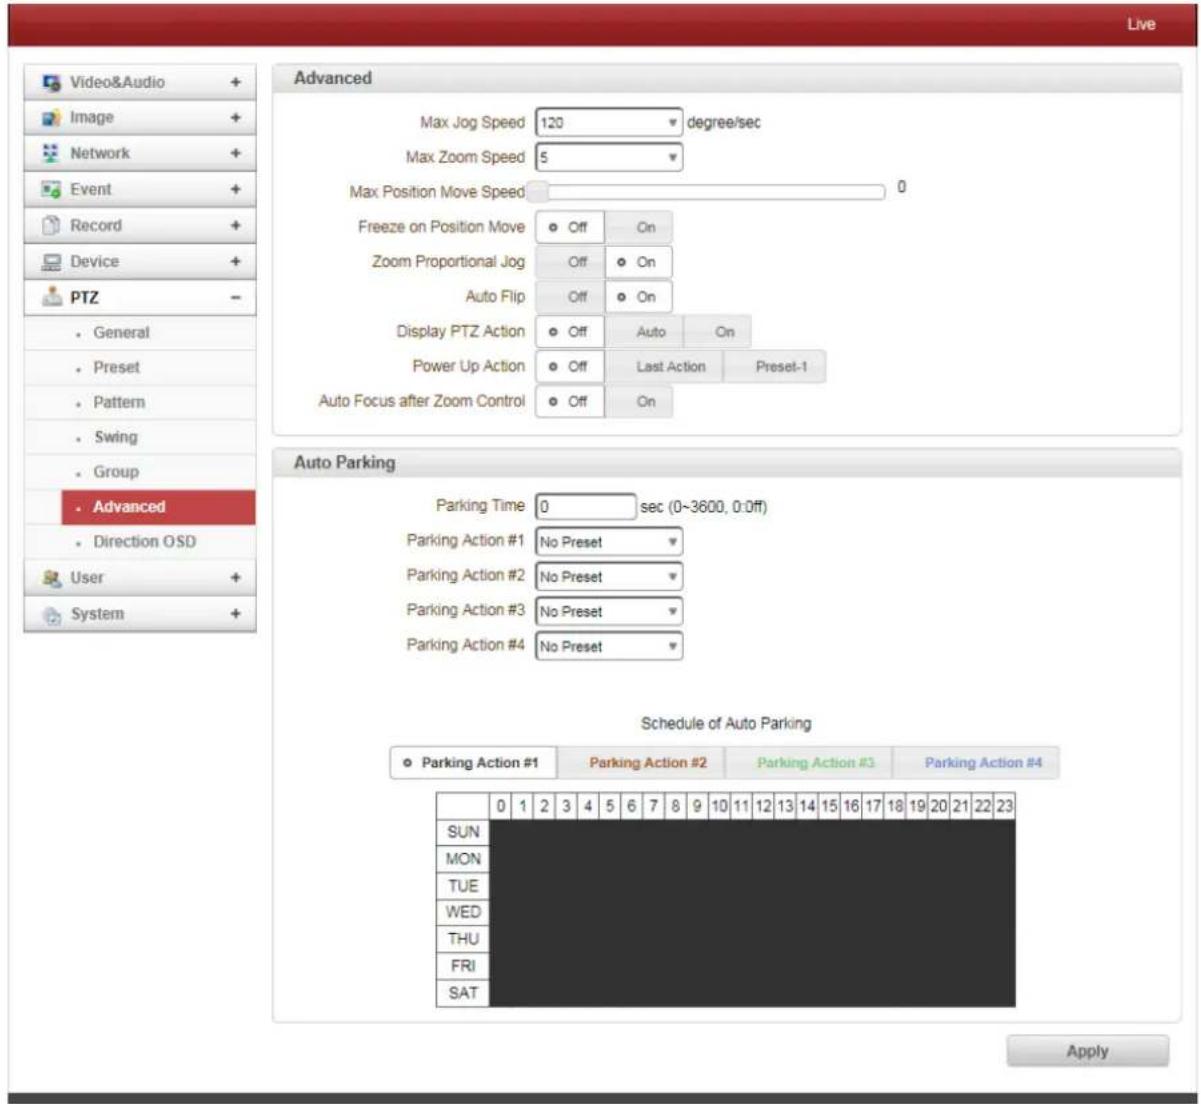Click the Network section icon
Image resolution: width=1201 pixels, height=1104 pixels.
coord(51,154)
